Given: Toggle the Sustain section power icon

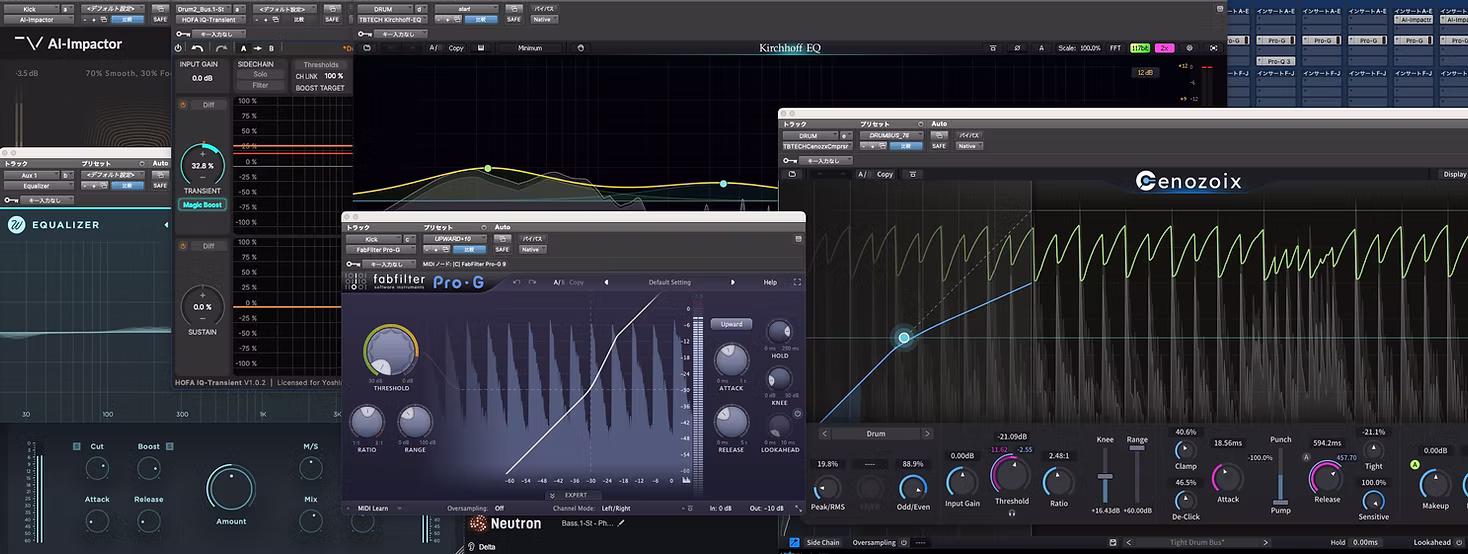Looking at the screenshot, I should pyautogui.click(x=183, y=246).
